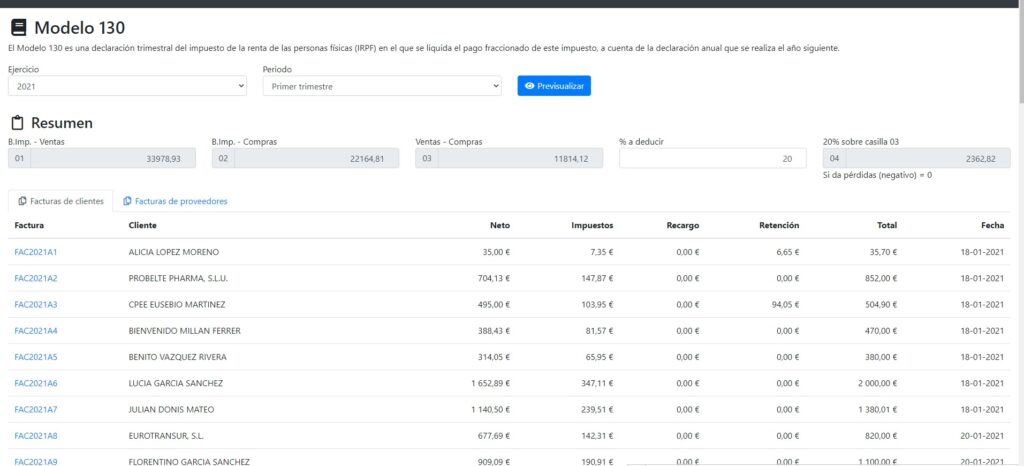This screenshot has height=466, width=1024.
Task: Expand the Periodo dropdown
Action: pyautogui.click(x=381, y=87)
